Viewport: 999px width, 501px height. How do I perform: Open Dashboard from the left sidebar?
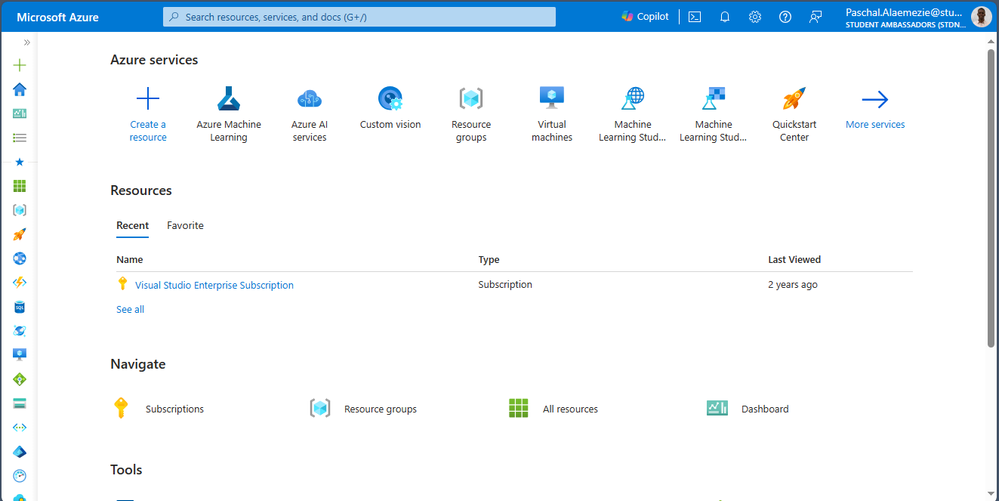pos(19,113)
